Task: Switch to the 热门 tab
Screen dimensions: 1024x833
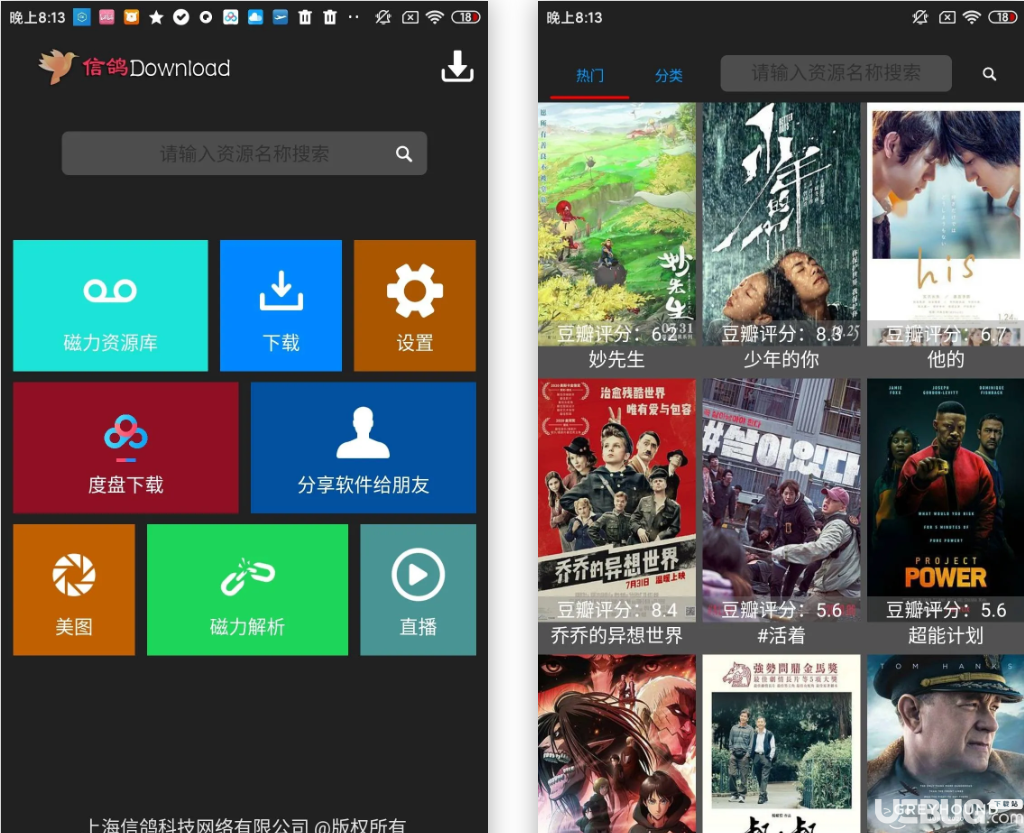Action: (590, 76)
